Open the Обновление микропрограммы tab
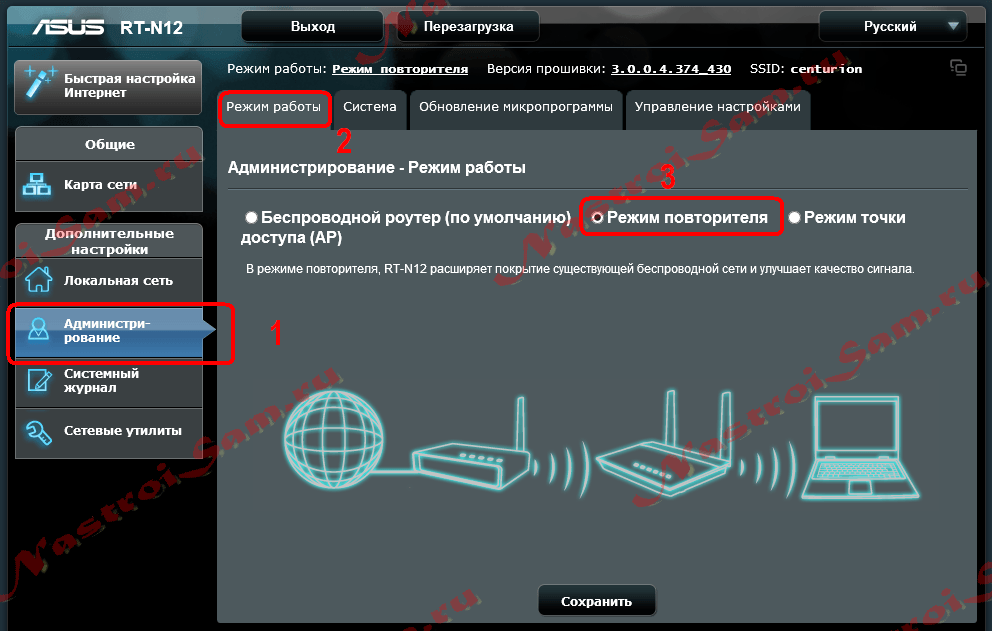992x631 pixels. 515,107
